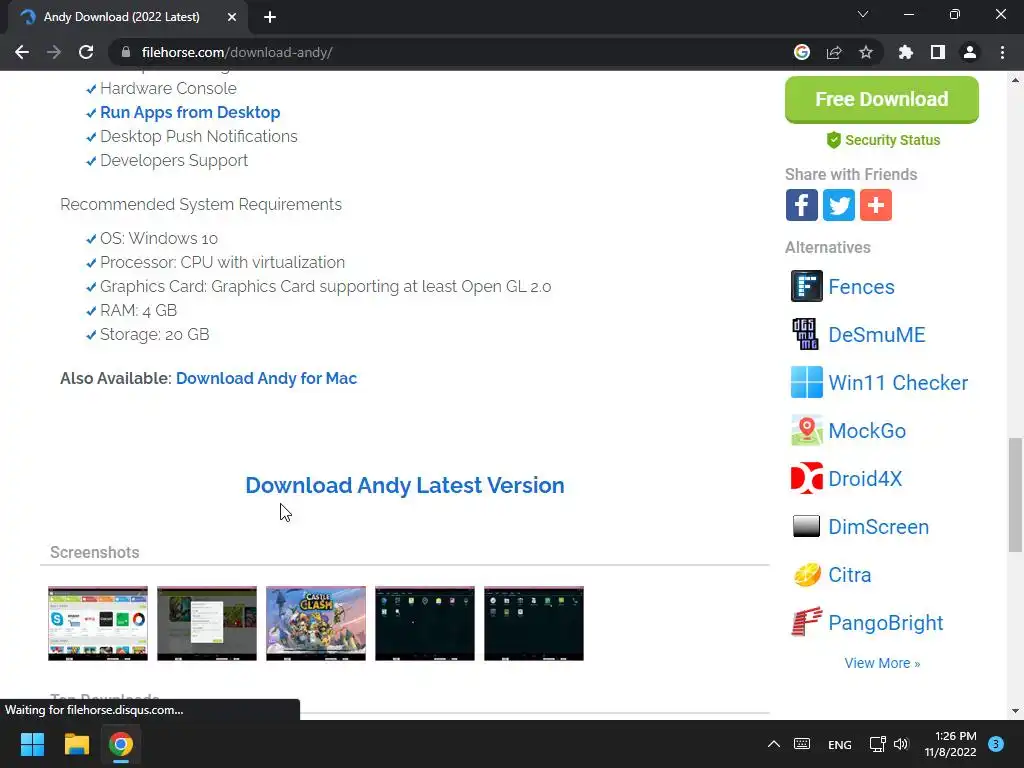Click the Citra orange icon

tap(807, 575)
